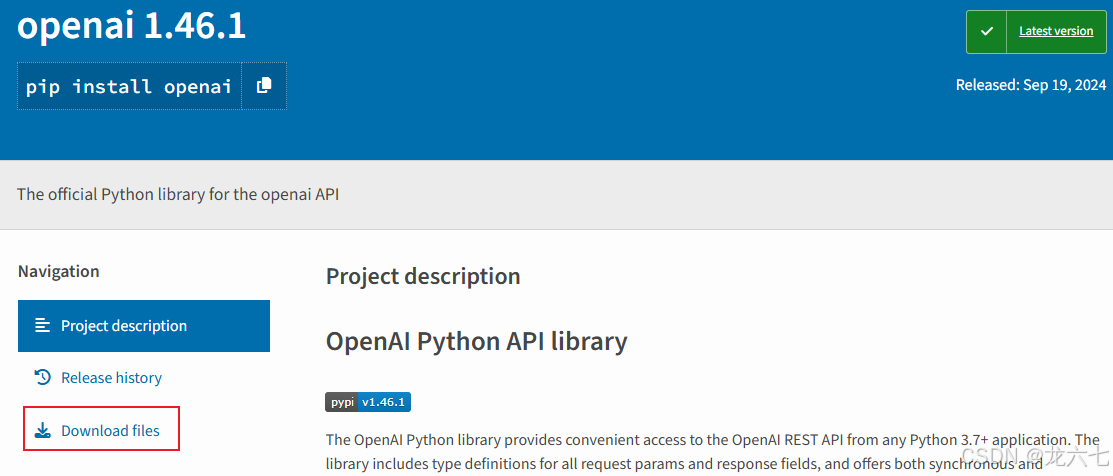The height and width of the screenshot is (476, 1113).
Task: Click the green checkmark on Latest version
Action: (986, 32)
